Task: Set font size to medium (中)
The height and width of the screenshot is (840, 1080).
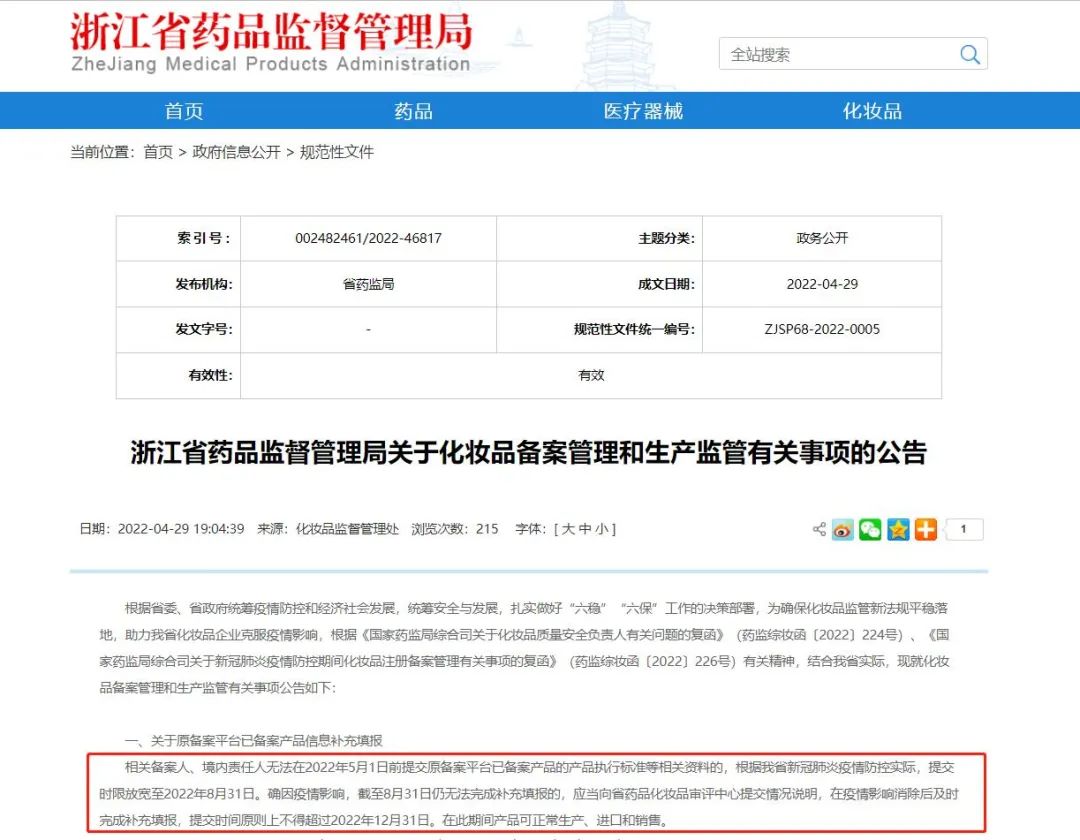Action: [x=586, y=529]
